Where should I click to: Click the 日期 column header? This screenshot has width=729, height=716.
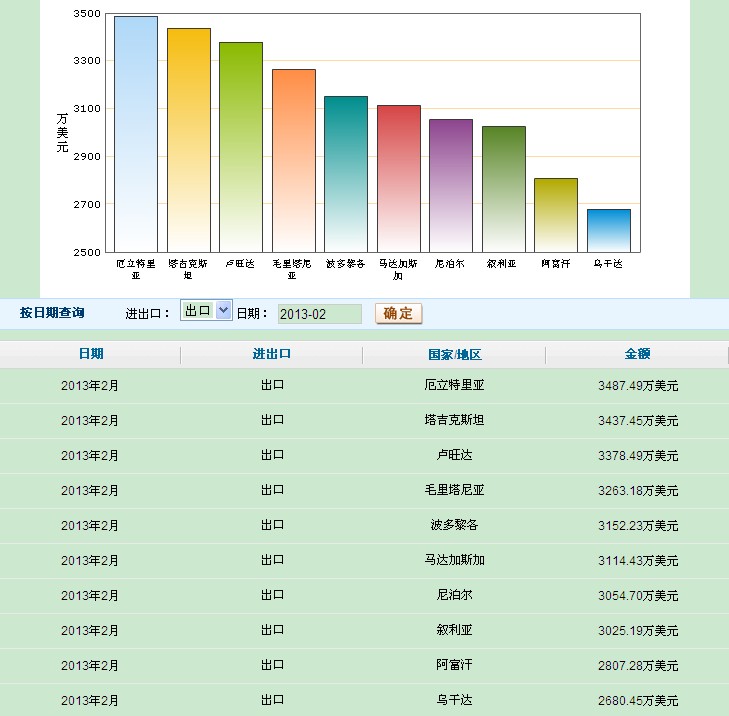[91, 354]
